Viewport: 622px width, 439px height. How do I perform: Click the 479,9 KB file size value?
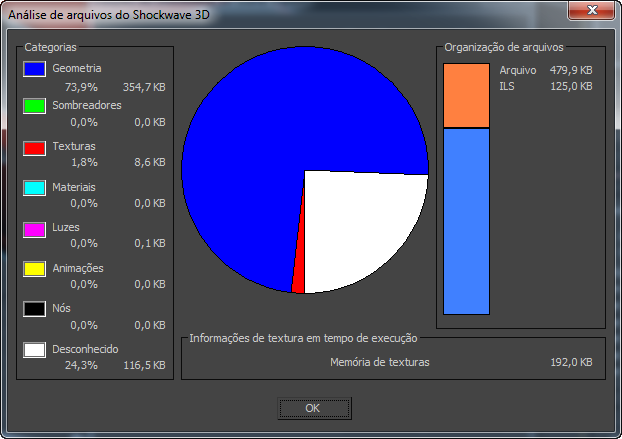tap(571, 70)
